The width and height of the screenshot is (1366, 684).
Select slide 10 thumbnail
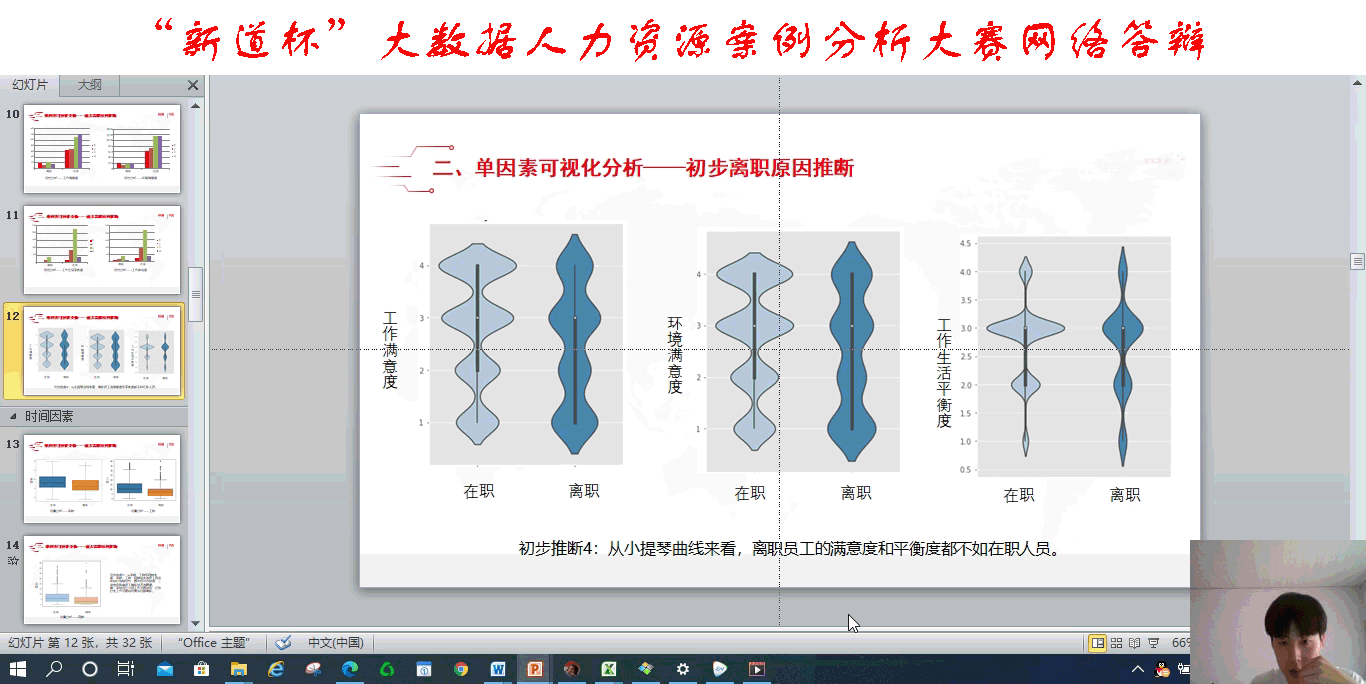(102, 148)
